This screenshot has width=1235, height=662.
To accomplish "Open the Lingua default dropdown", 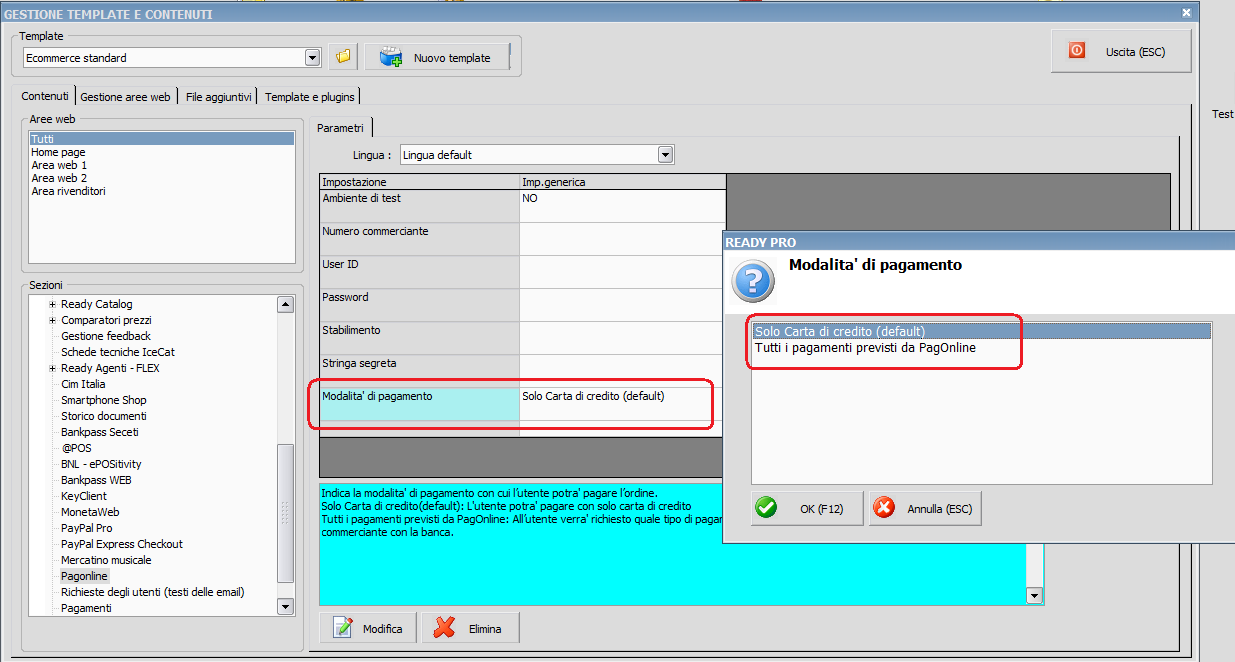I will tap(666, 155).
